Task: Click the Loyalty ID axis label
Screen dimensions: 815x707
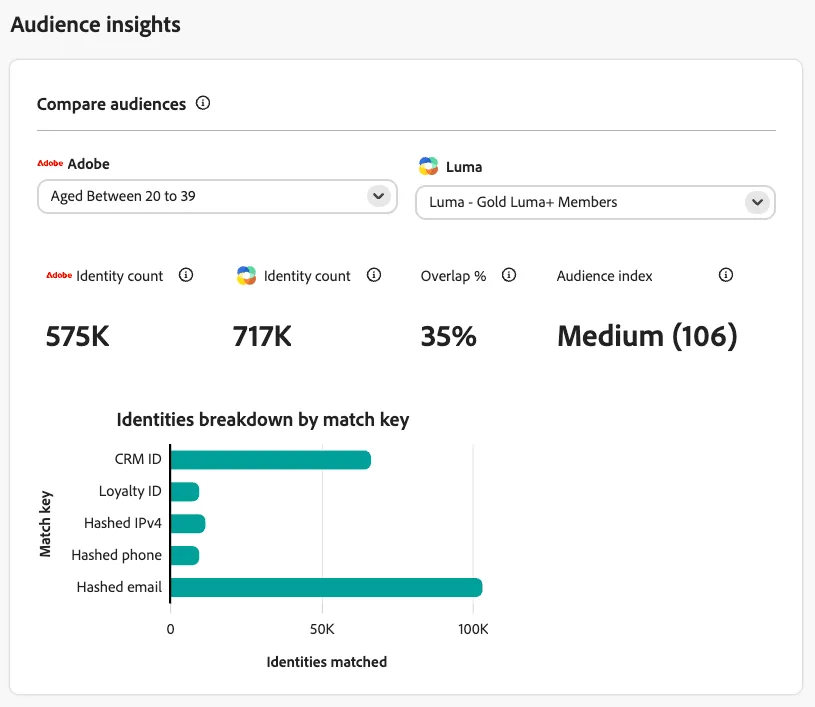Action: point(130,491)
